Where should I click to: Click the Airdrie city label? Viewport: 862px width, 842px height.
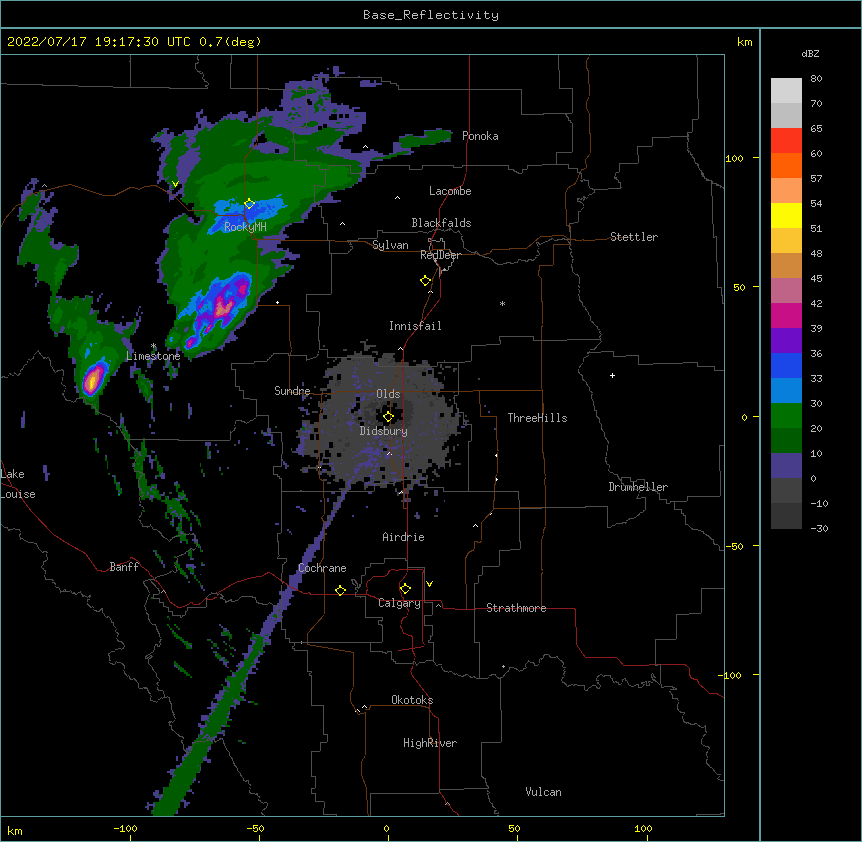click(x=403, y=537)
